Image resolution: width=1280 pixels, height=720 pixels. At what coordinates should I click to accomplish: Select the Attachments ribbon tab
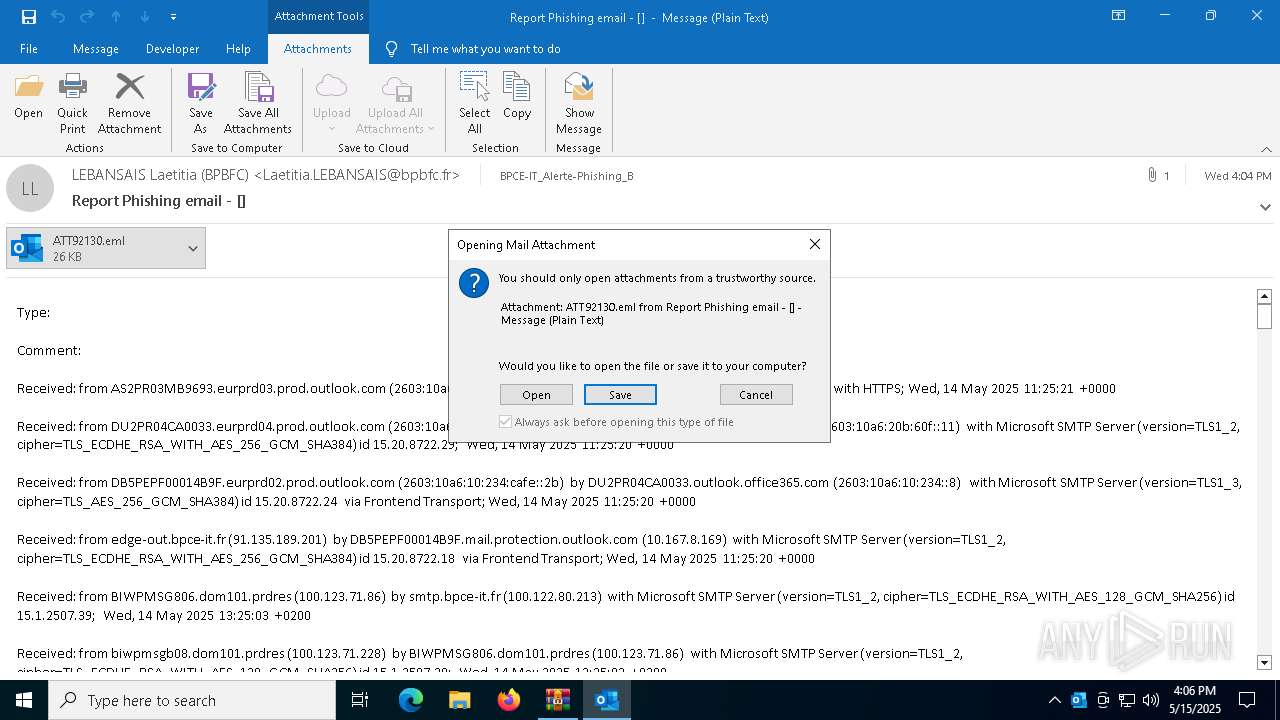(x=318, y=49)
